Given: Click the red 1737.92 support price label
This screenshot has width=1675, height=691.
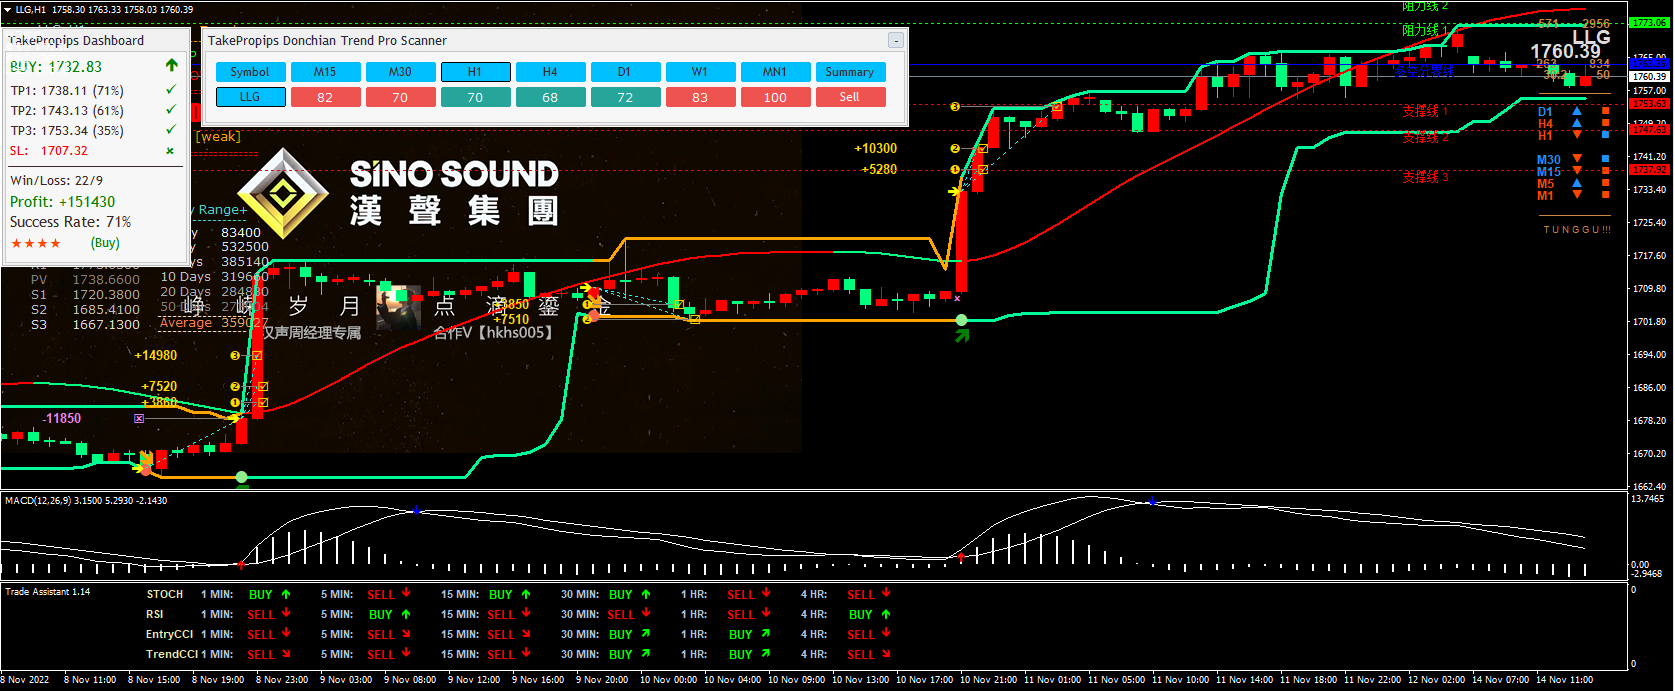Looking at the screenshot, I should (1649, 170).
